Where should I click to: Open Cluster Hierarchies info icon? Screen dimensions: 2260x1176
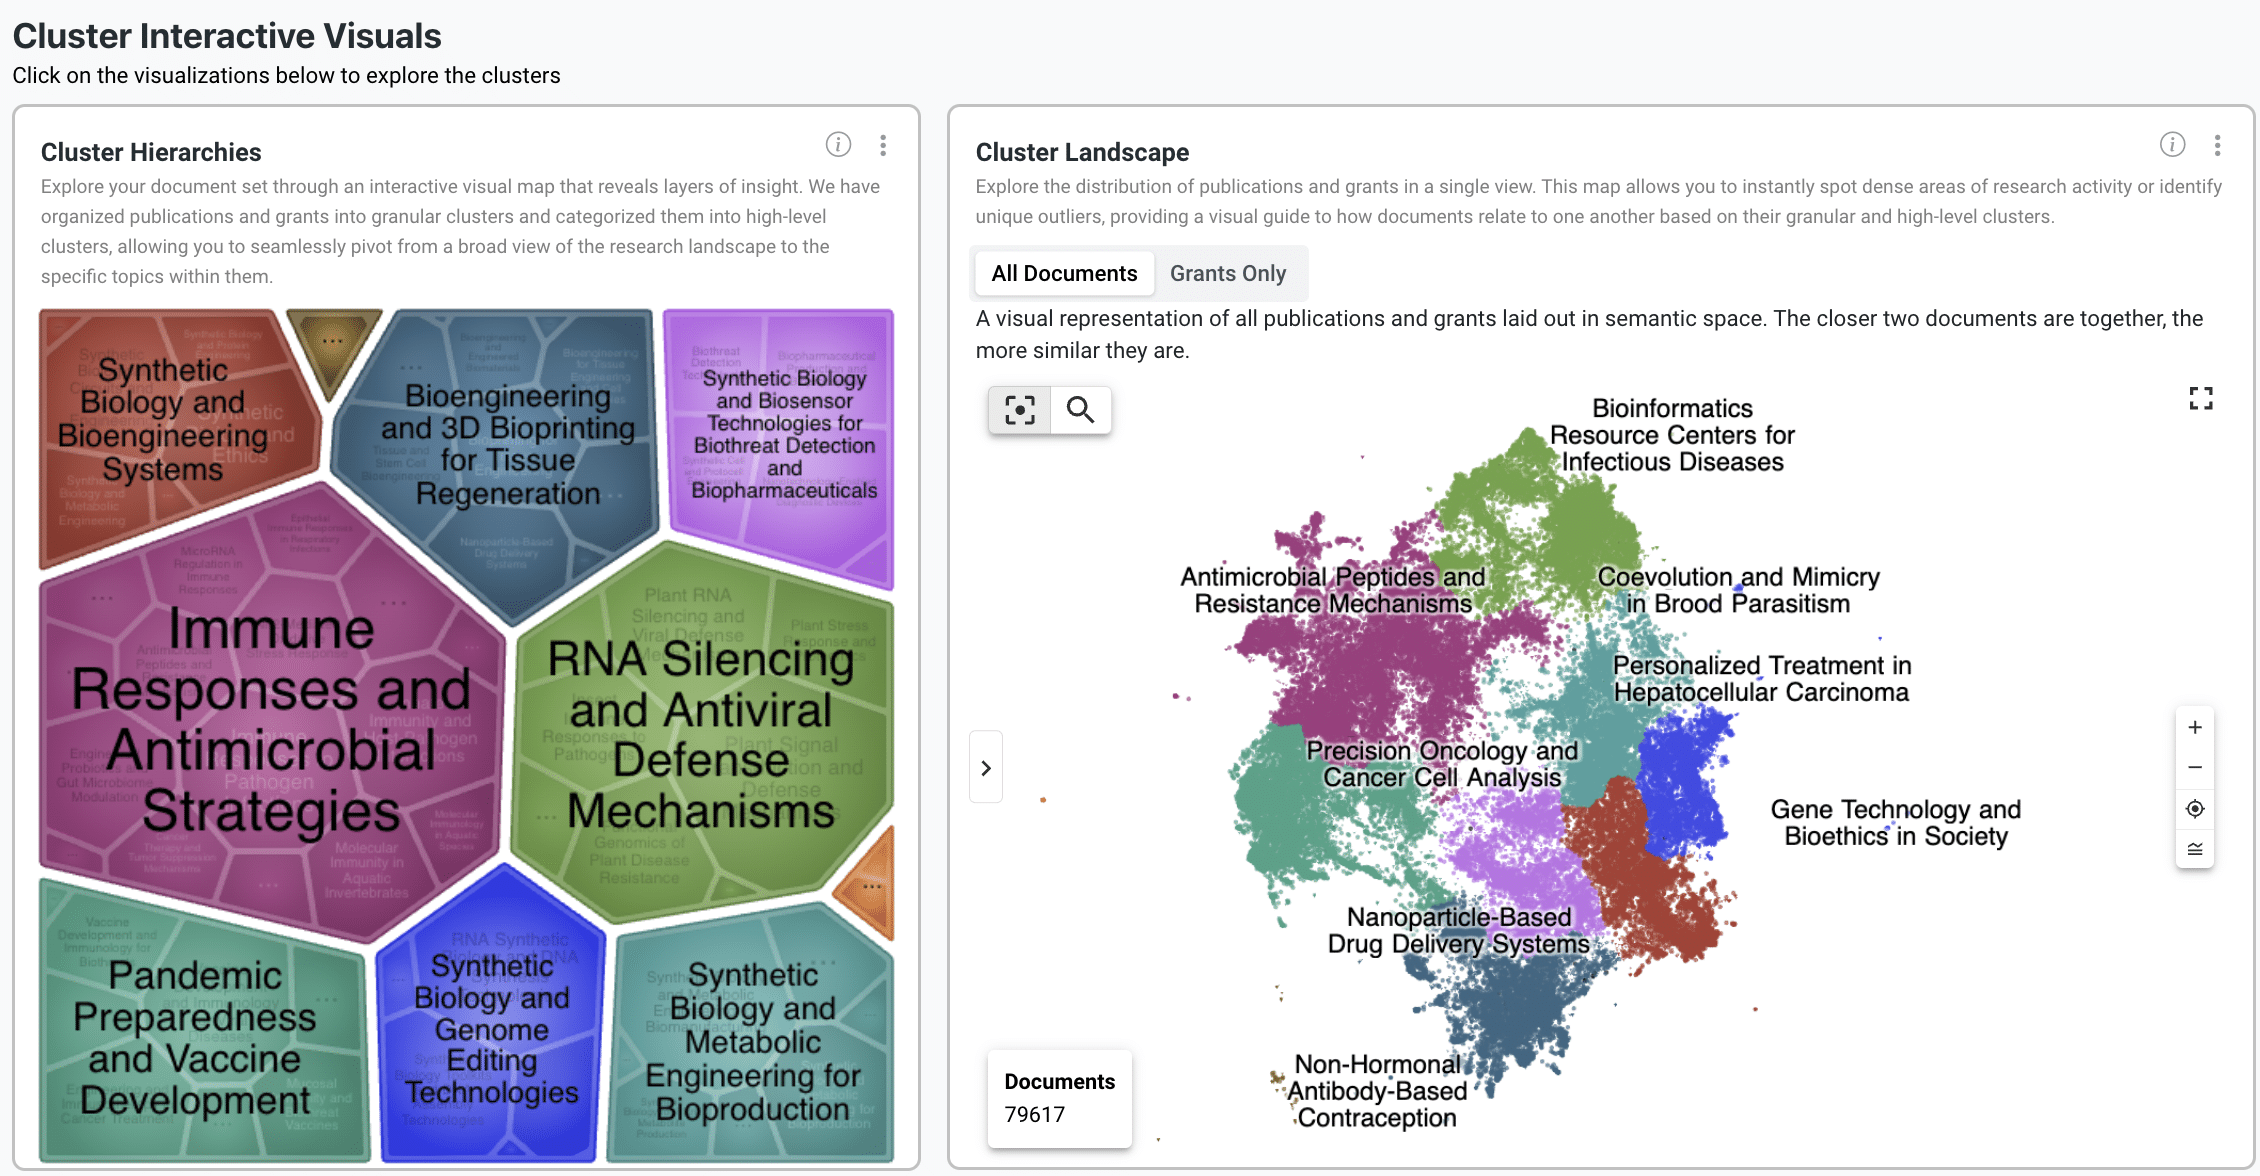(838, 145)
